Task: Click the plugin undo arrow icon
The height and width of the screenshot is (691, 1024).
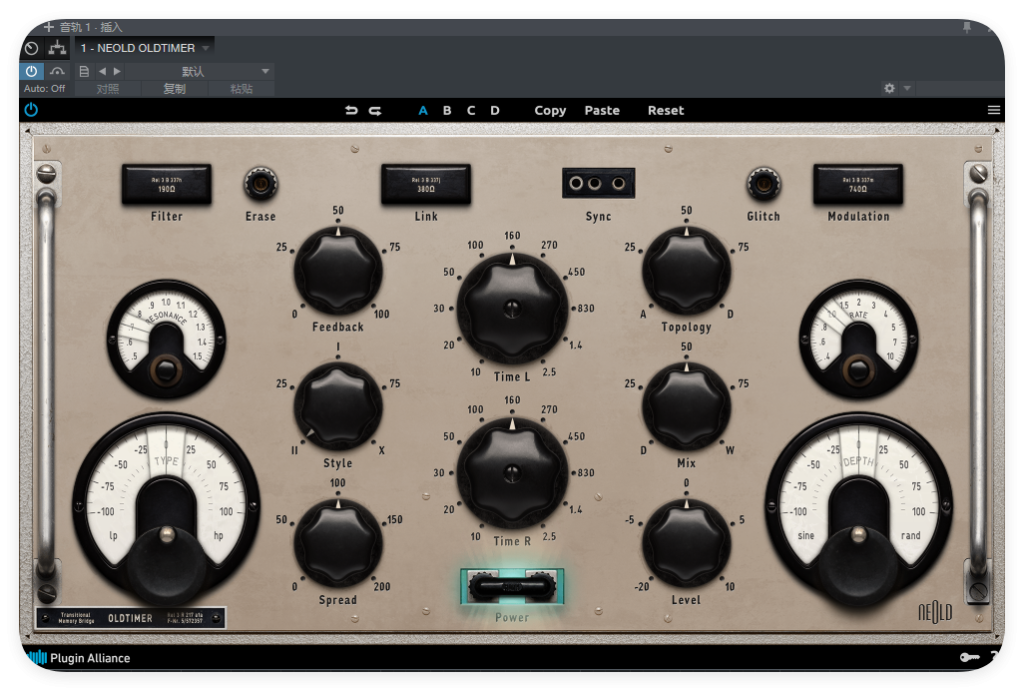Action: tap(351, 110)
